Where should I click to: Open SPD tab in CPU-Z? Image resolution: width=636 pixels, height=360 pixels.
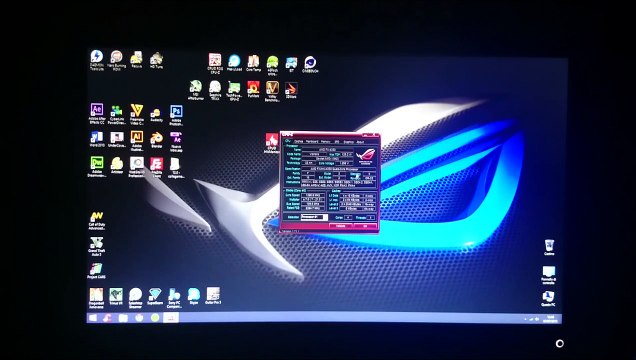337,141
